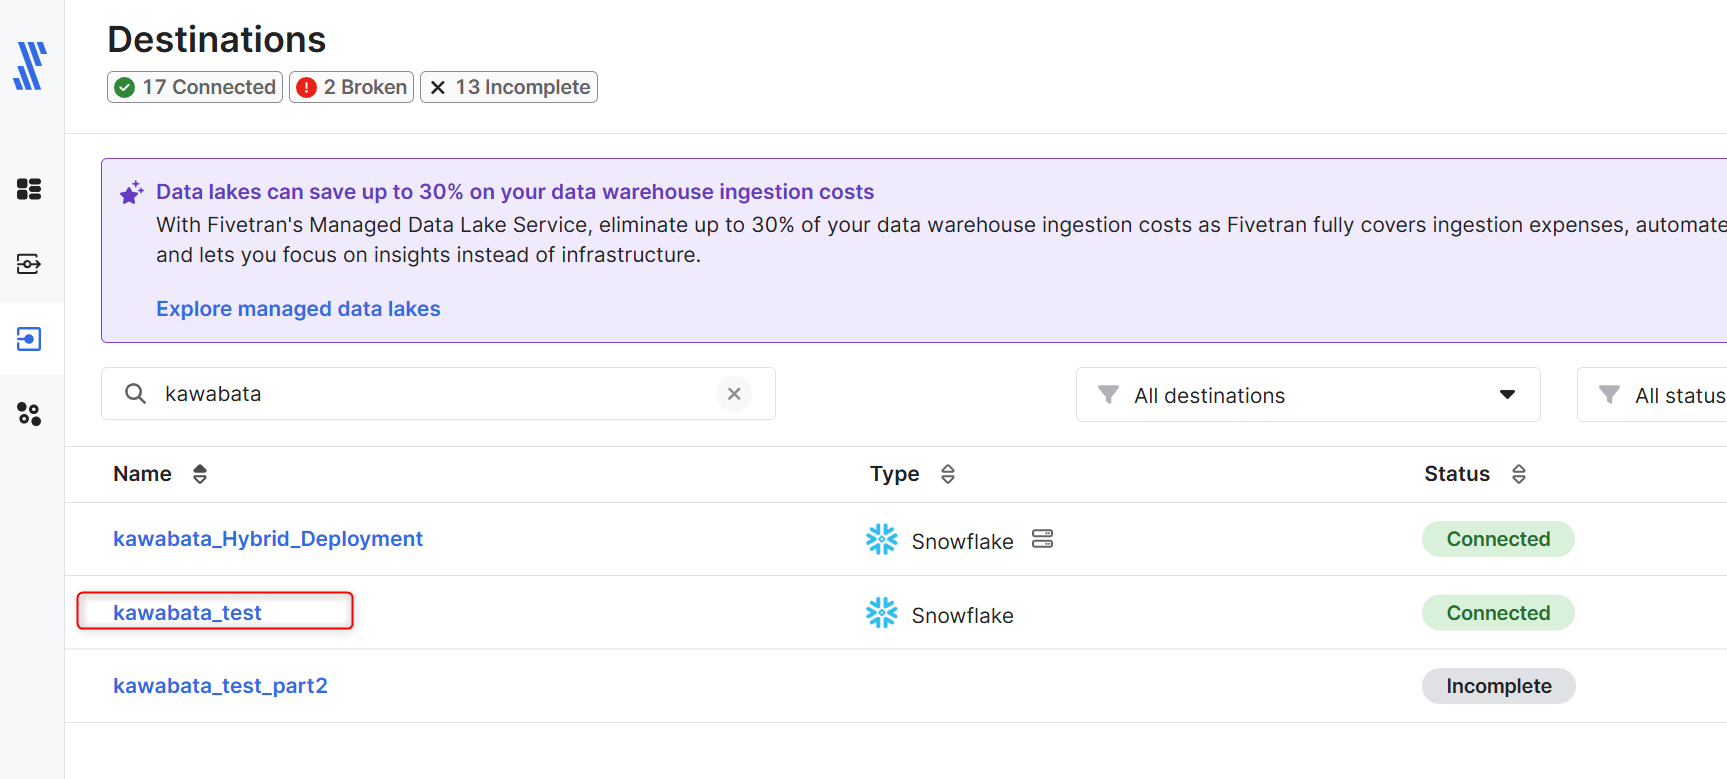The image size is (1727, 779).
Task: Sort the table by Type column
Action: pyautogui.click(x=948, y=474)
